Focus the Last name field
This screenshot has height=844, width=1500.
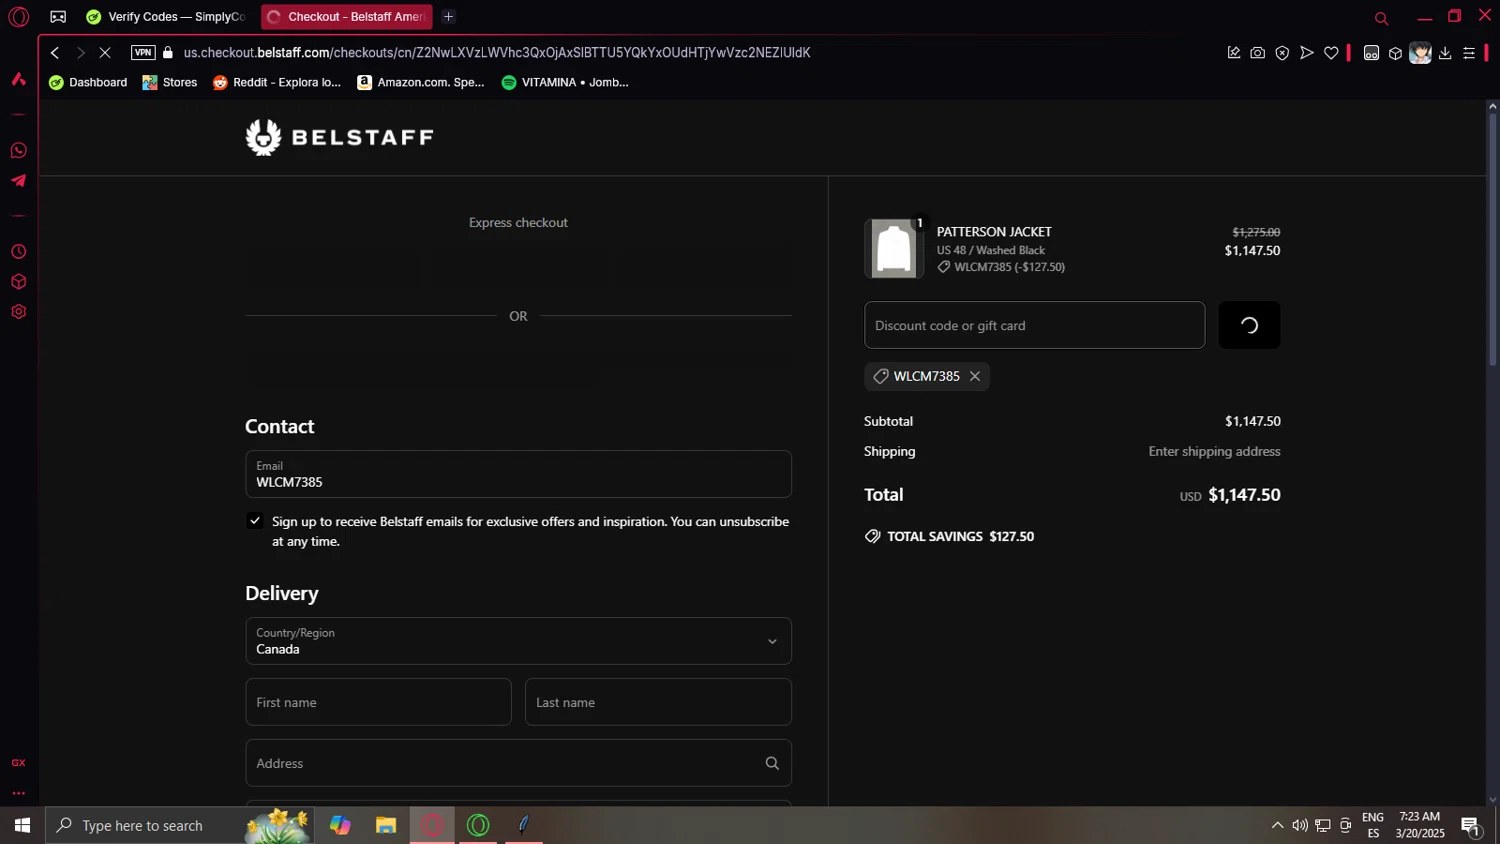coord(658,702)
